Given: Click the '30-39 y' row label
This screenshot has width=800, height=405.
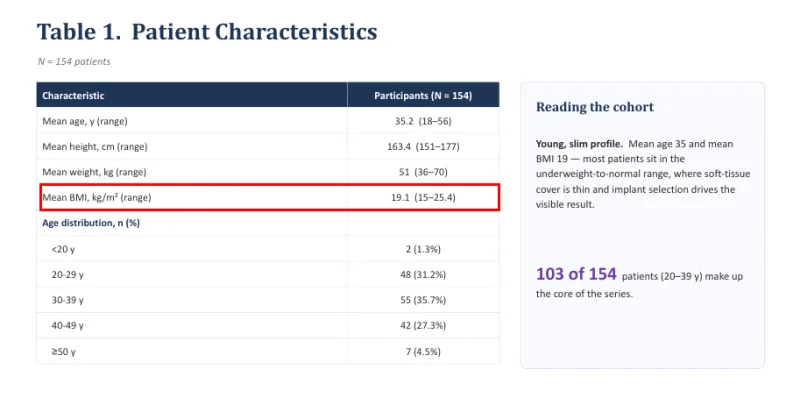Looking at the screenshot, I should [x=67, y=300].
